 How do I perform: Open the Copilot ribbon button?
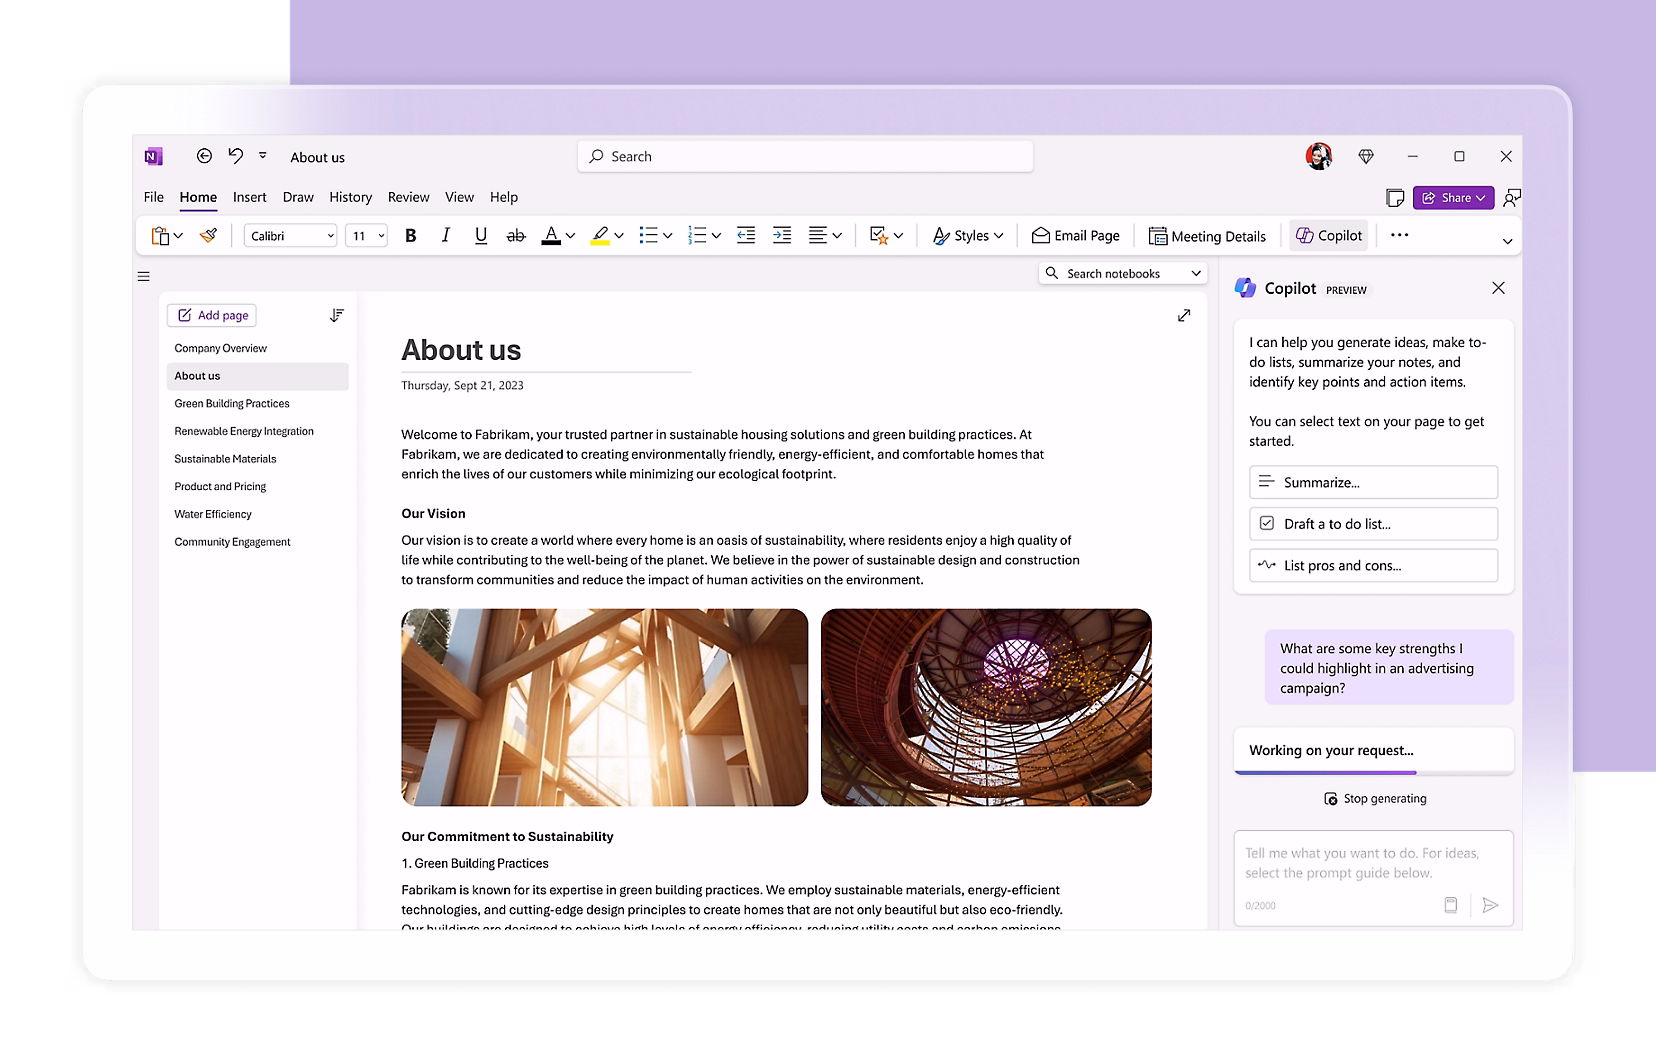coord(1329,236)
